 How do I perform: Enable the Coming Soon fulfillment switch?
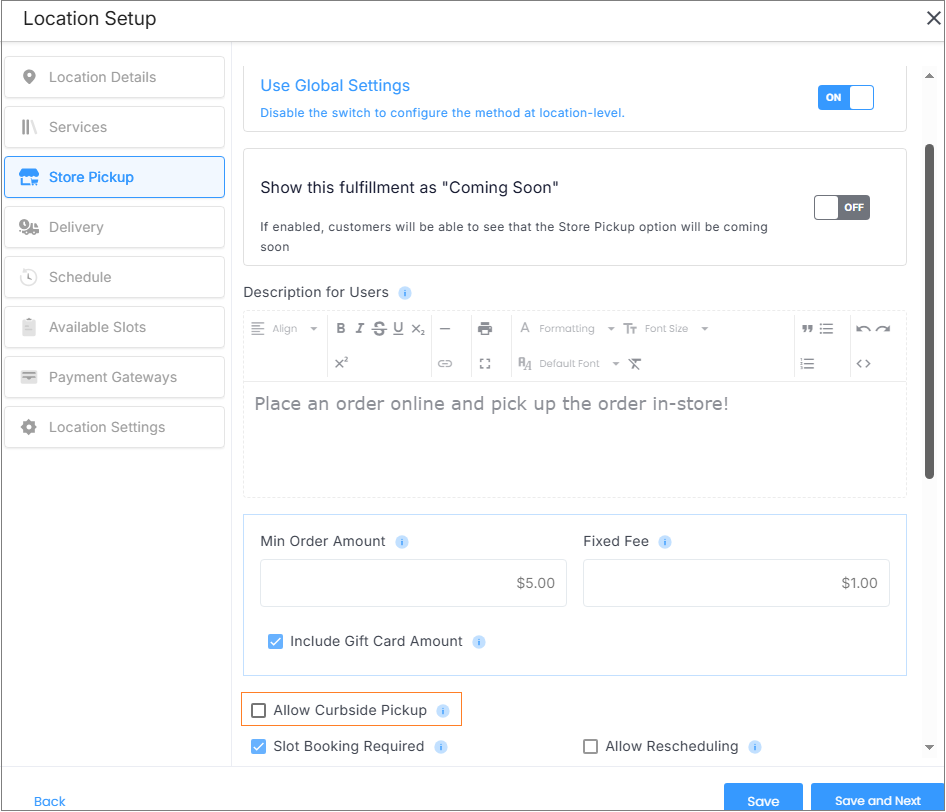click(842, 208)
